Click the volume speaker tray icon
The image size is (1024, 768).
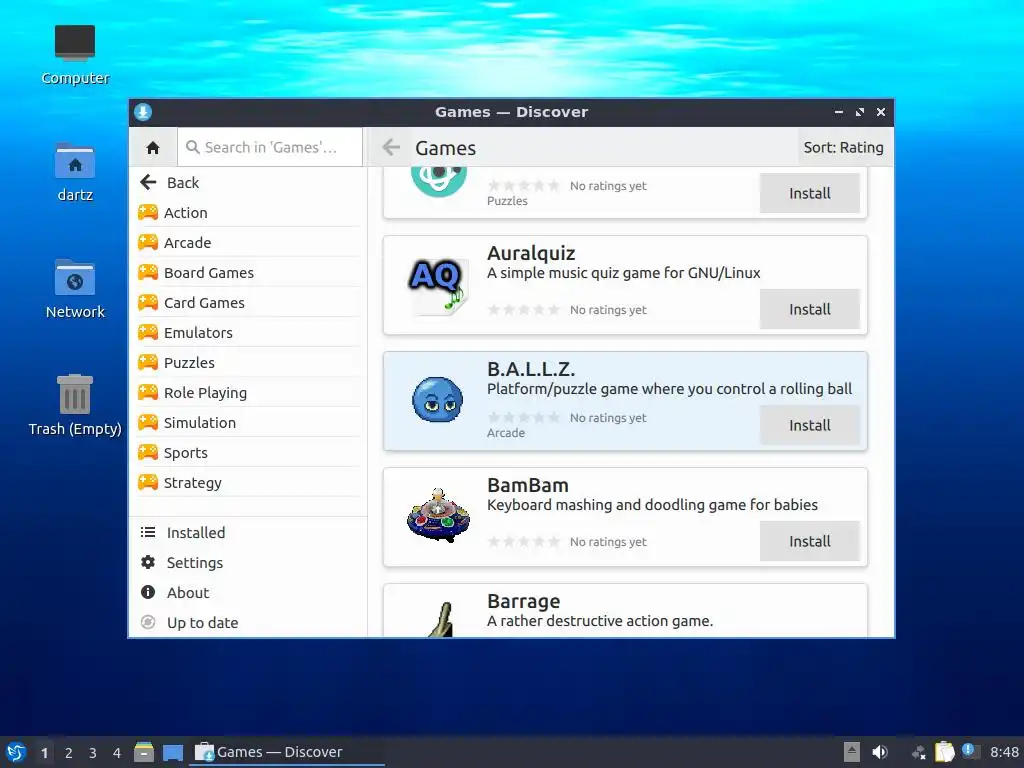point(880,752)
